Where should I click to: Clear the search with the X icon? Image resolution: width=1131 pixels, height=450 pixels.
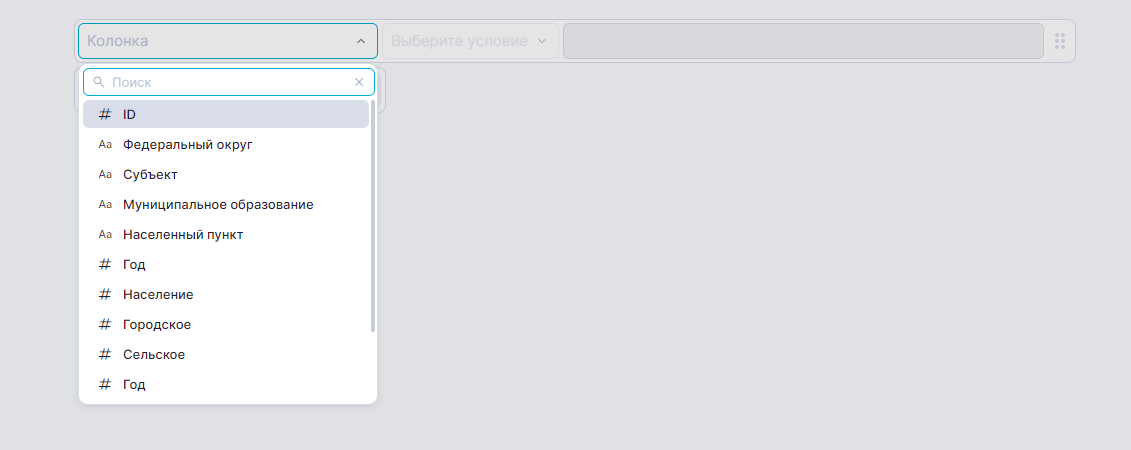pyautogui.click(x=359, y=82)
